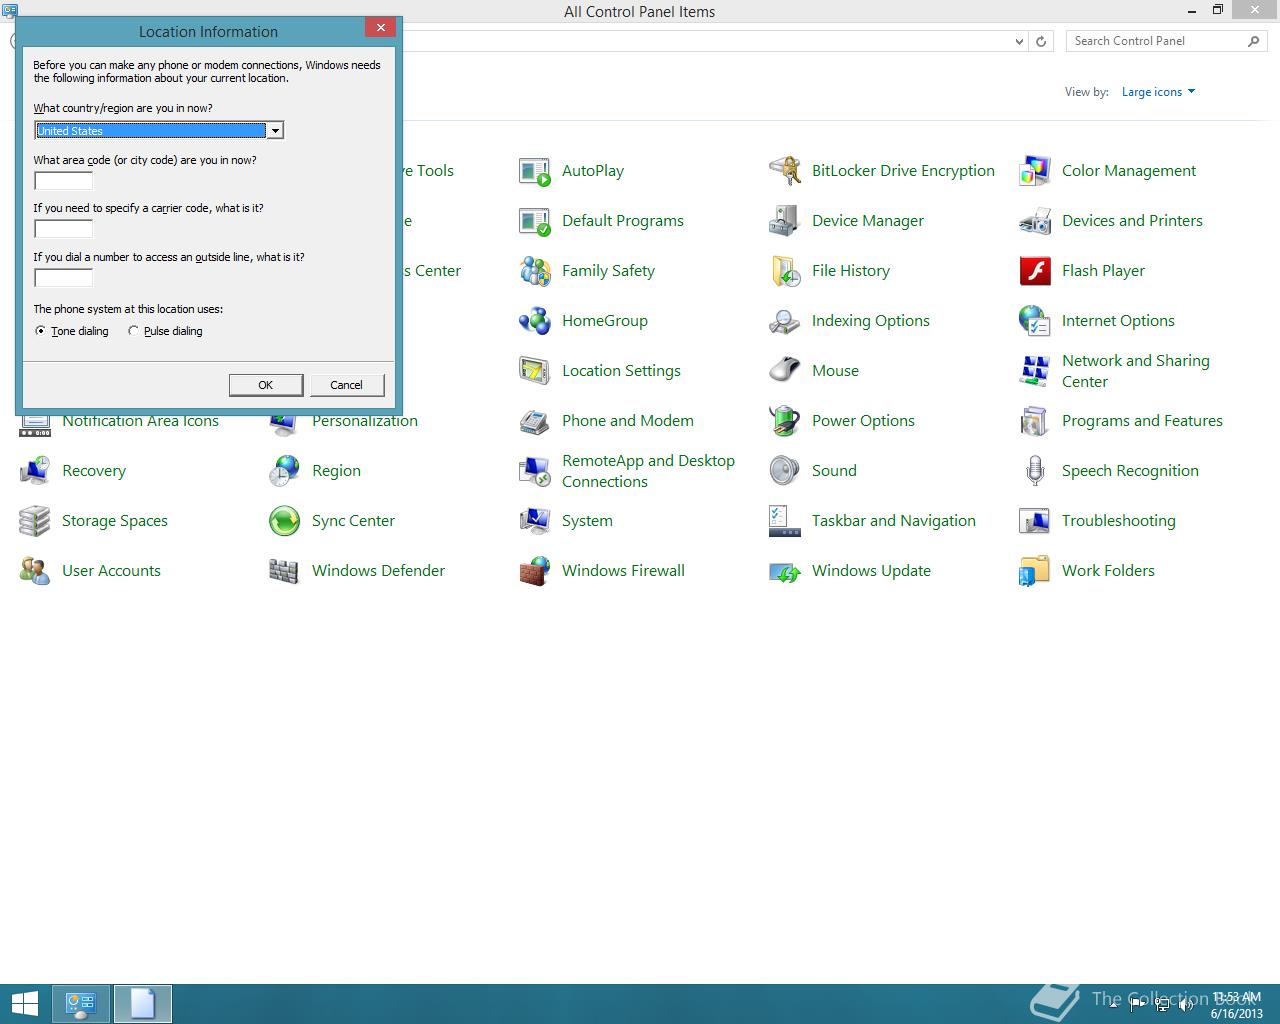Open the Default Programs icon
This screenshot has width=1280, height=1024.
pyautogui.click(x=535, y=221)
